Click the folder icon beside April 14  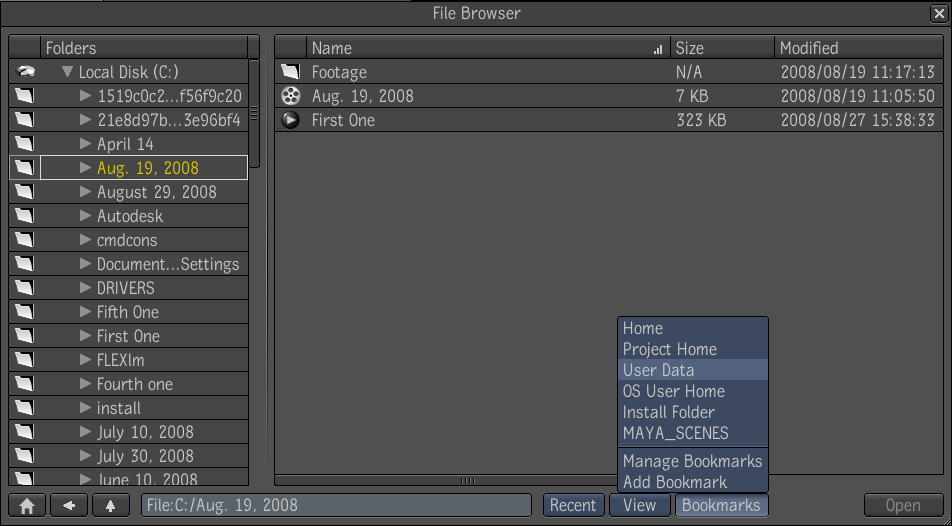click(x=24, y=144)
